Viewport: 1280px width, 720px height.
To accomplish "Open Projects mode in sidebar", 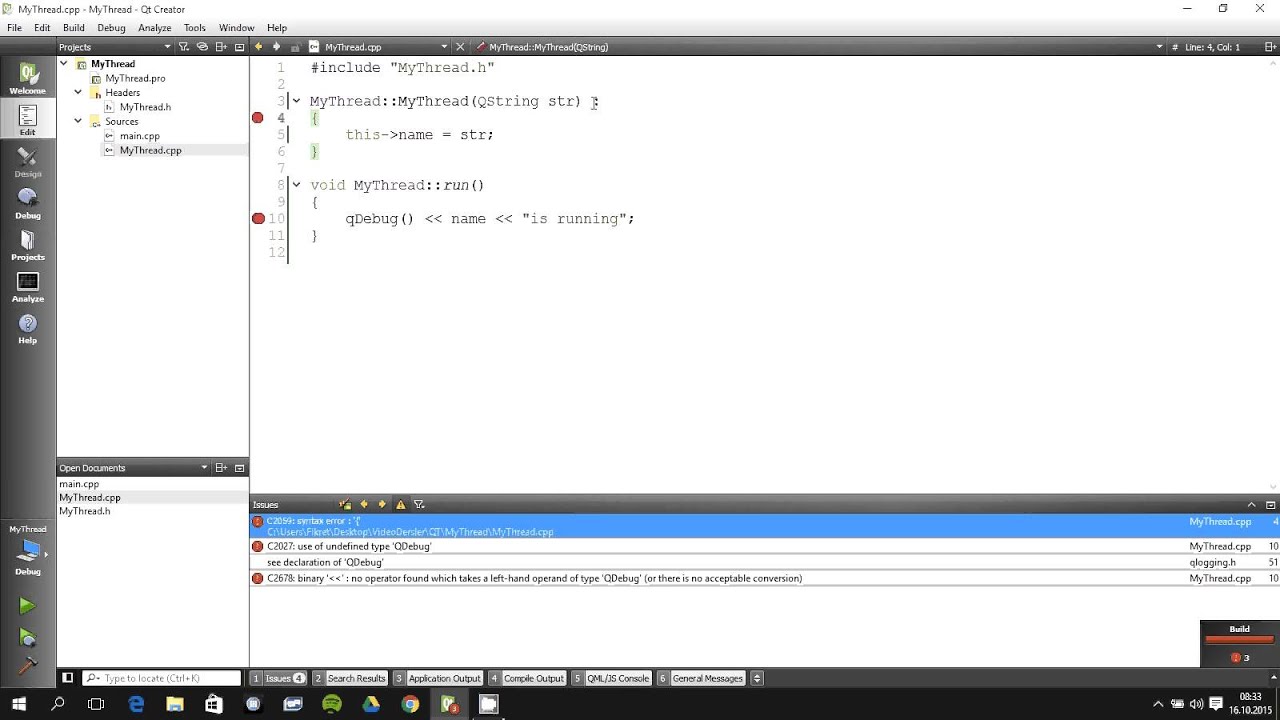I will [x=27, y=246].
